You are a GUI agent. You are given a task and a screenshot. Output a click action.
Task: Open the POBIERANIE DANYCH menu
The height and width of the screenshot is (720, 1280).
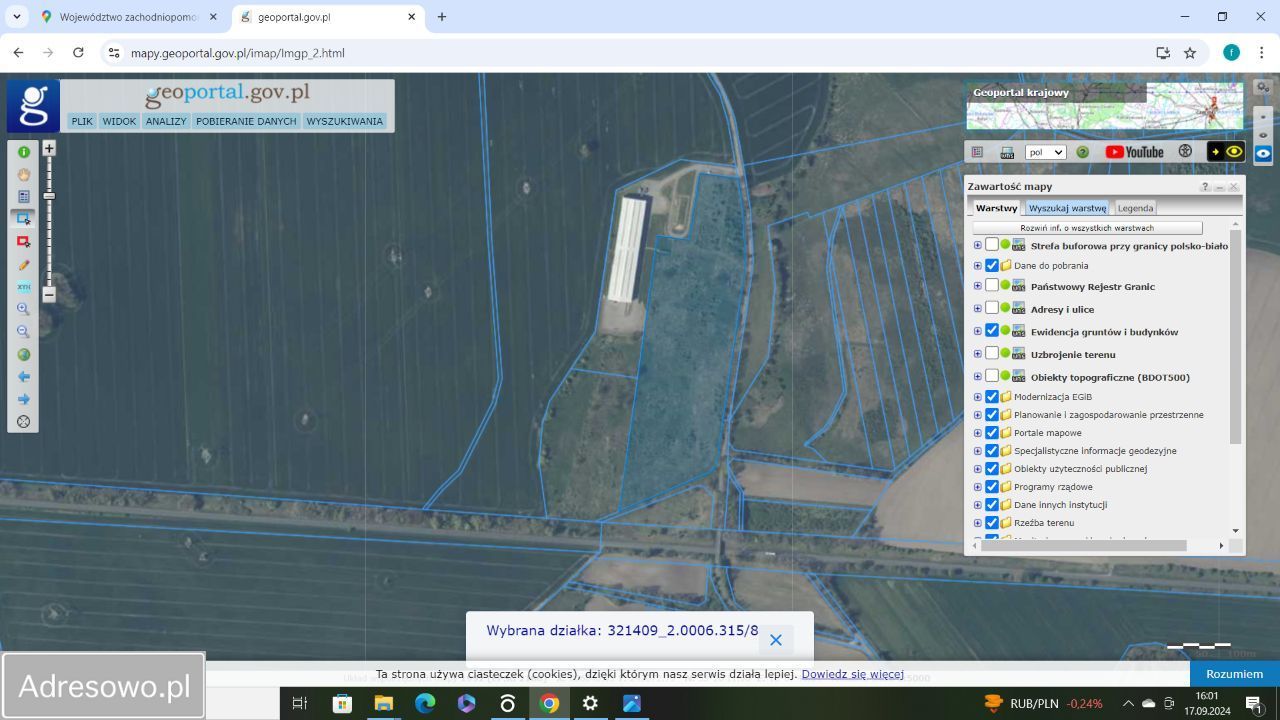(246, 121)
